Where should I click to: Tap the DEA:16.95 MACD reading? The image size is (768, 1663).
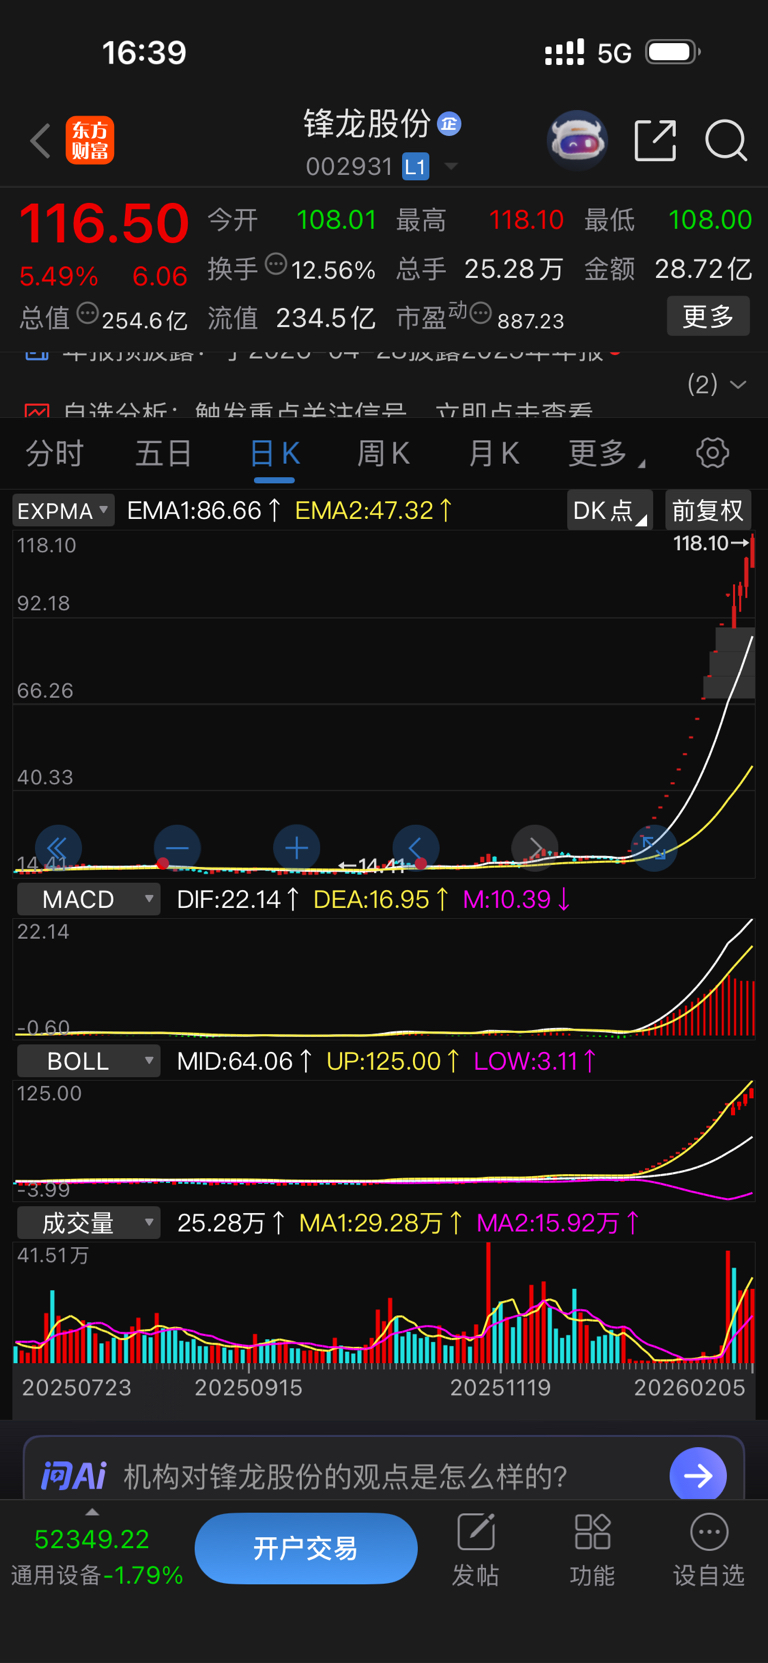point(381,899)
